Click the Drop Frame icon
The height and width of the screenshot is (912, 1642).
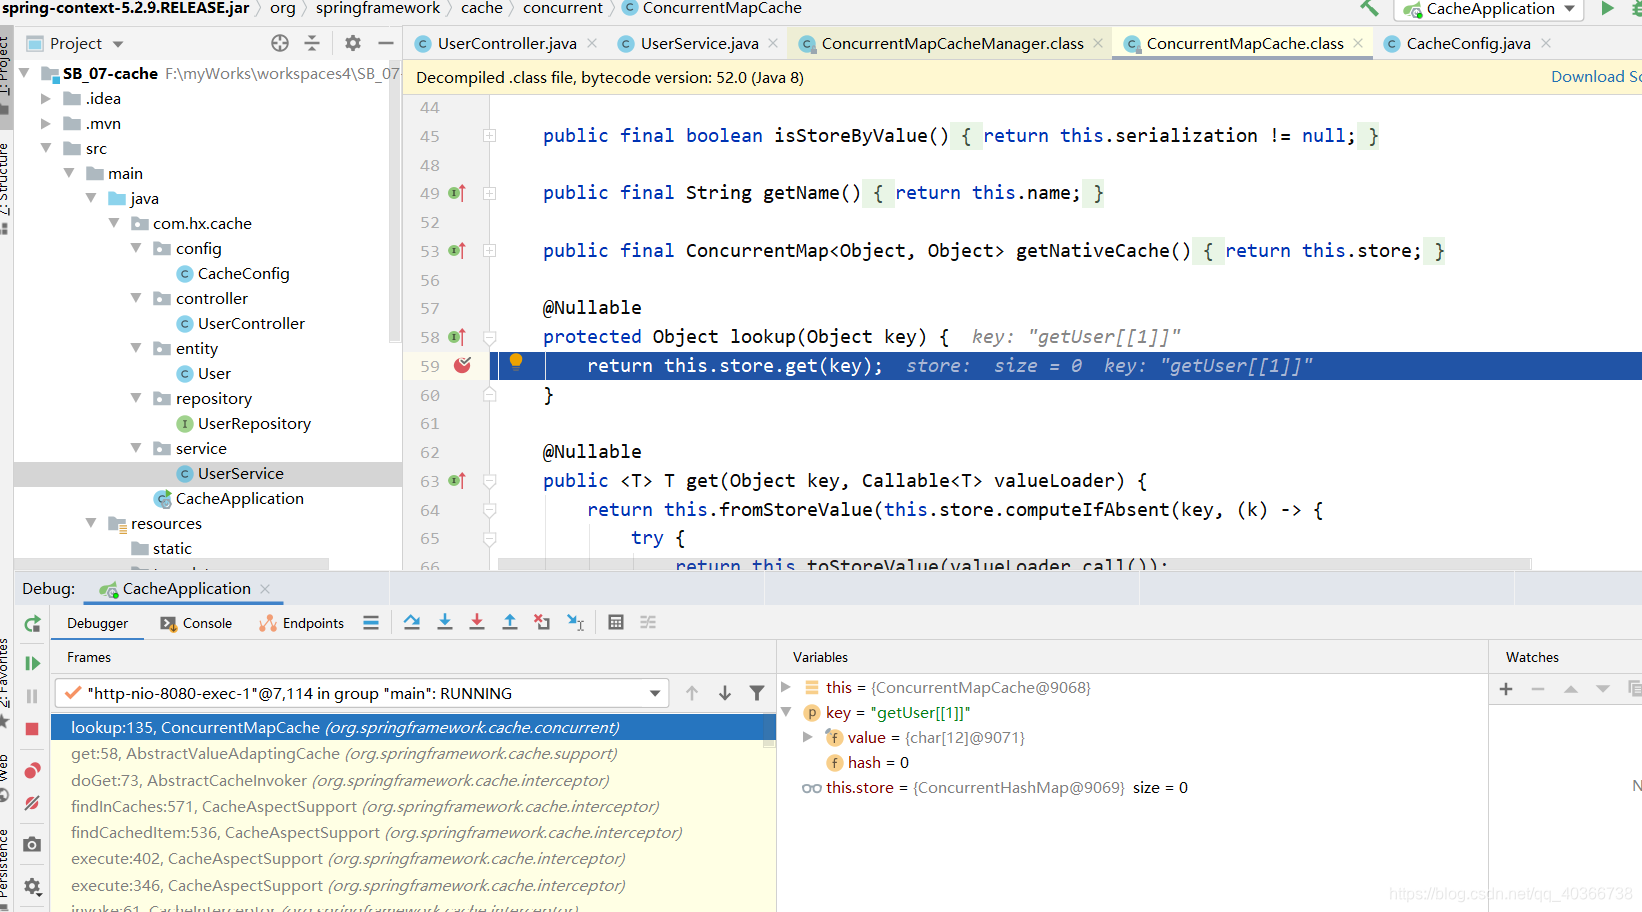pyautogui.click(x=542, y=622)
